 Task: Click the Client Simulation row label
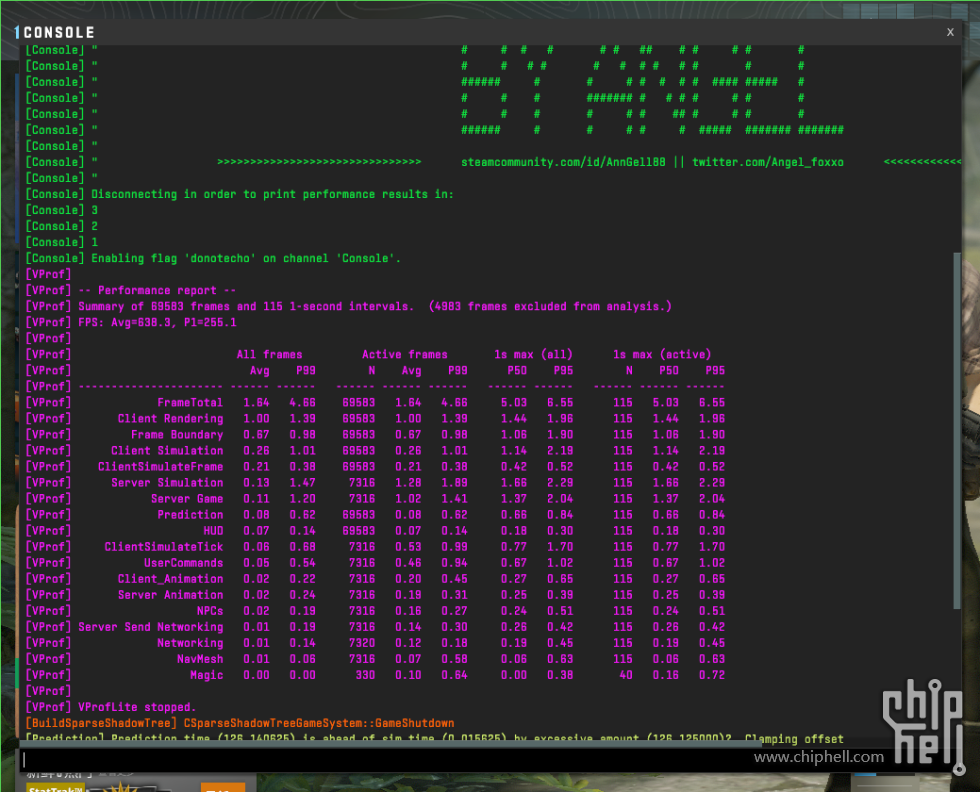(x=167, y=451)
